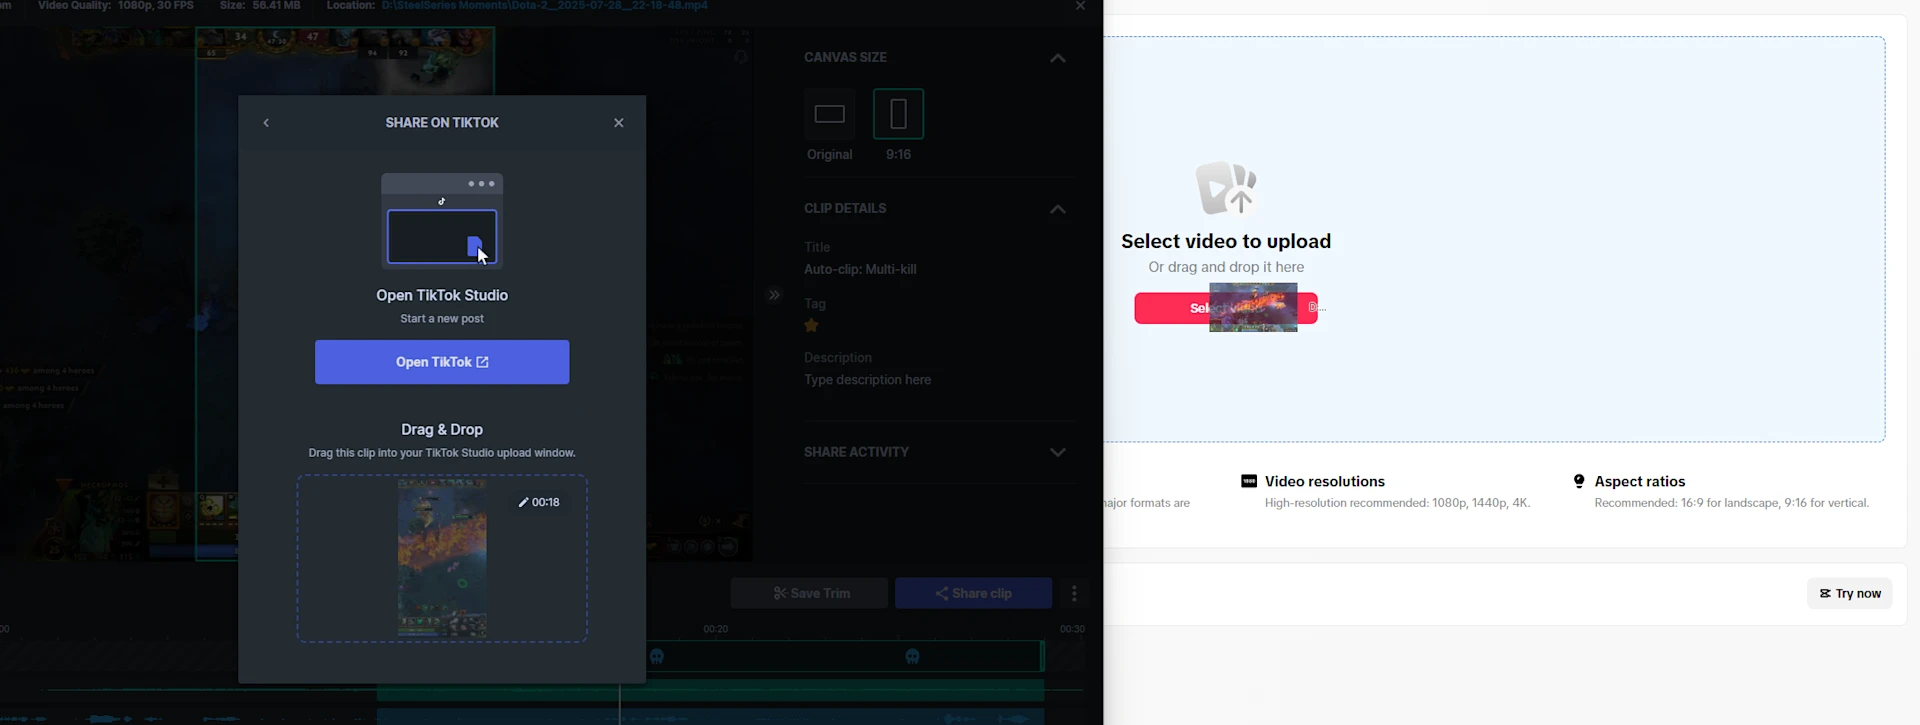Image resolution: width=1920 pixels, height=725 pixels.
Task: Expand the Share Activity section
Action: [x=1058, y=452]
